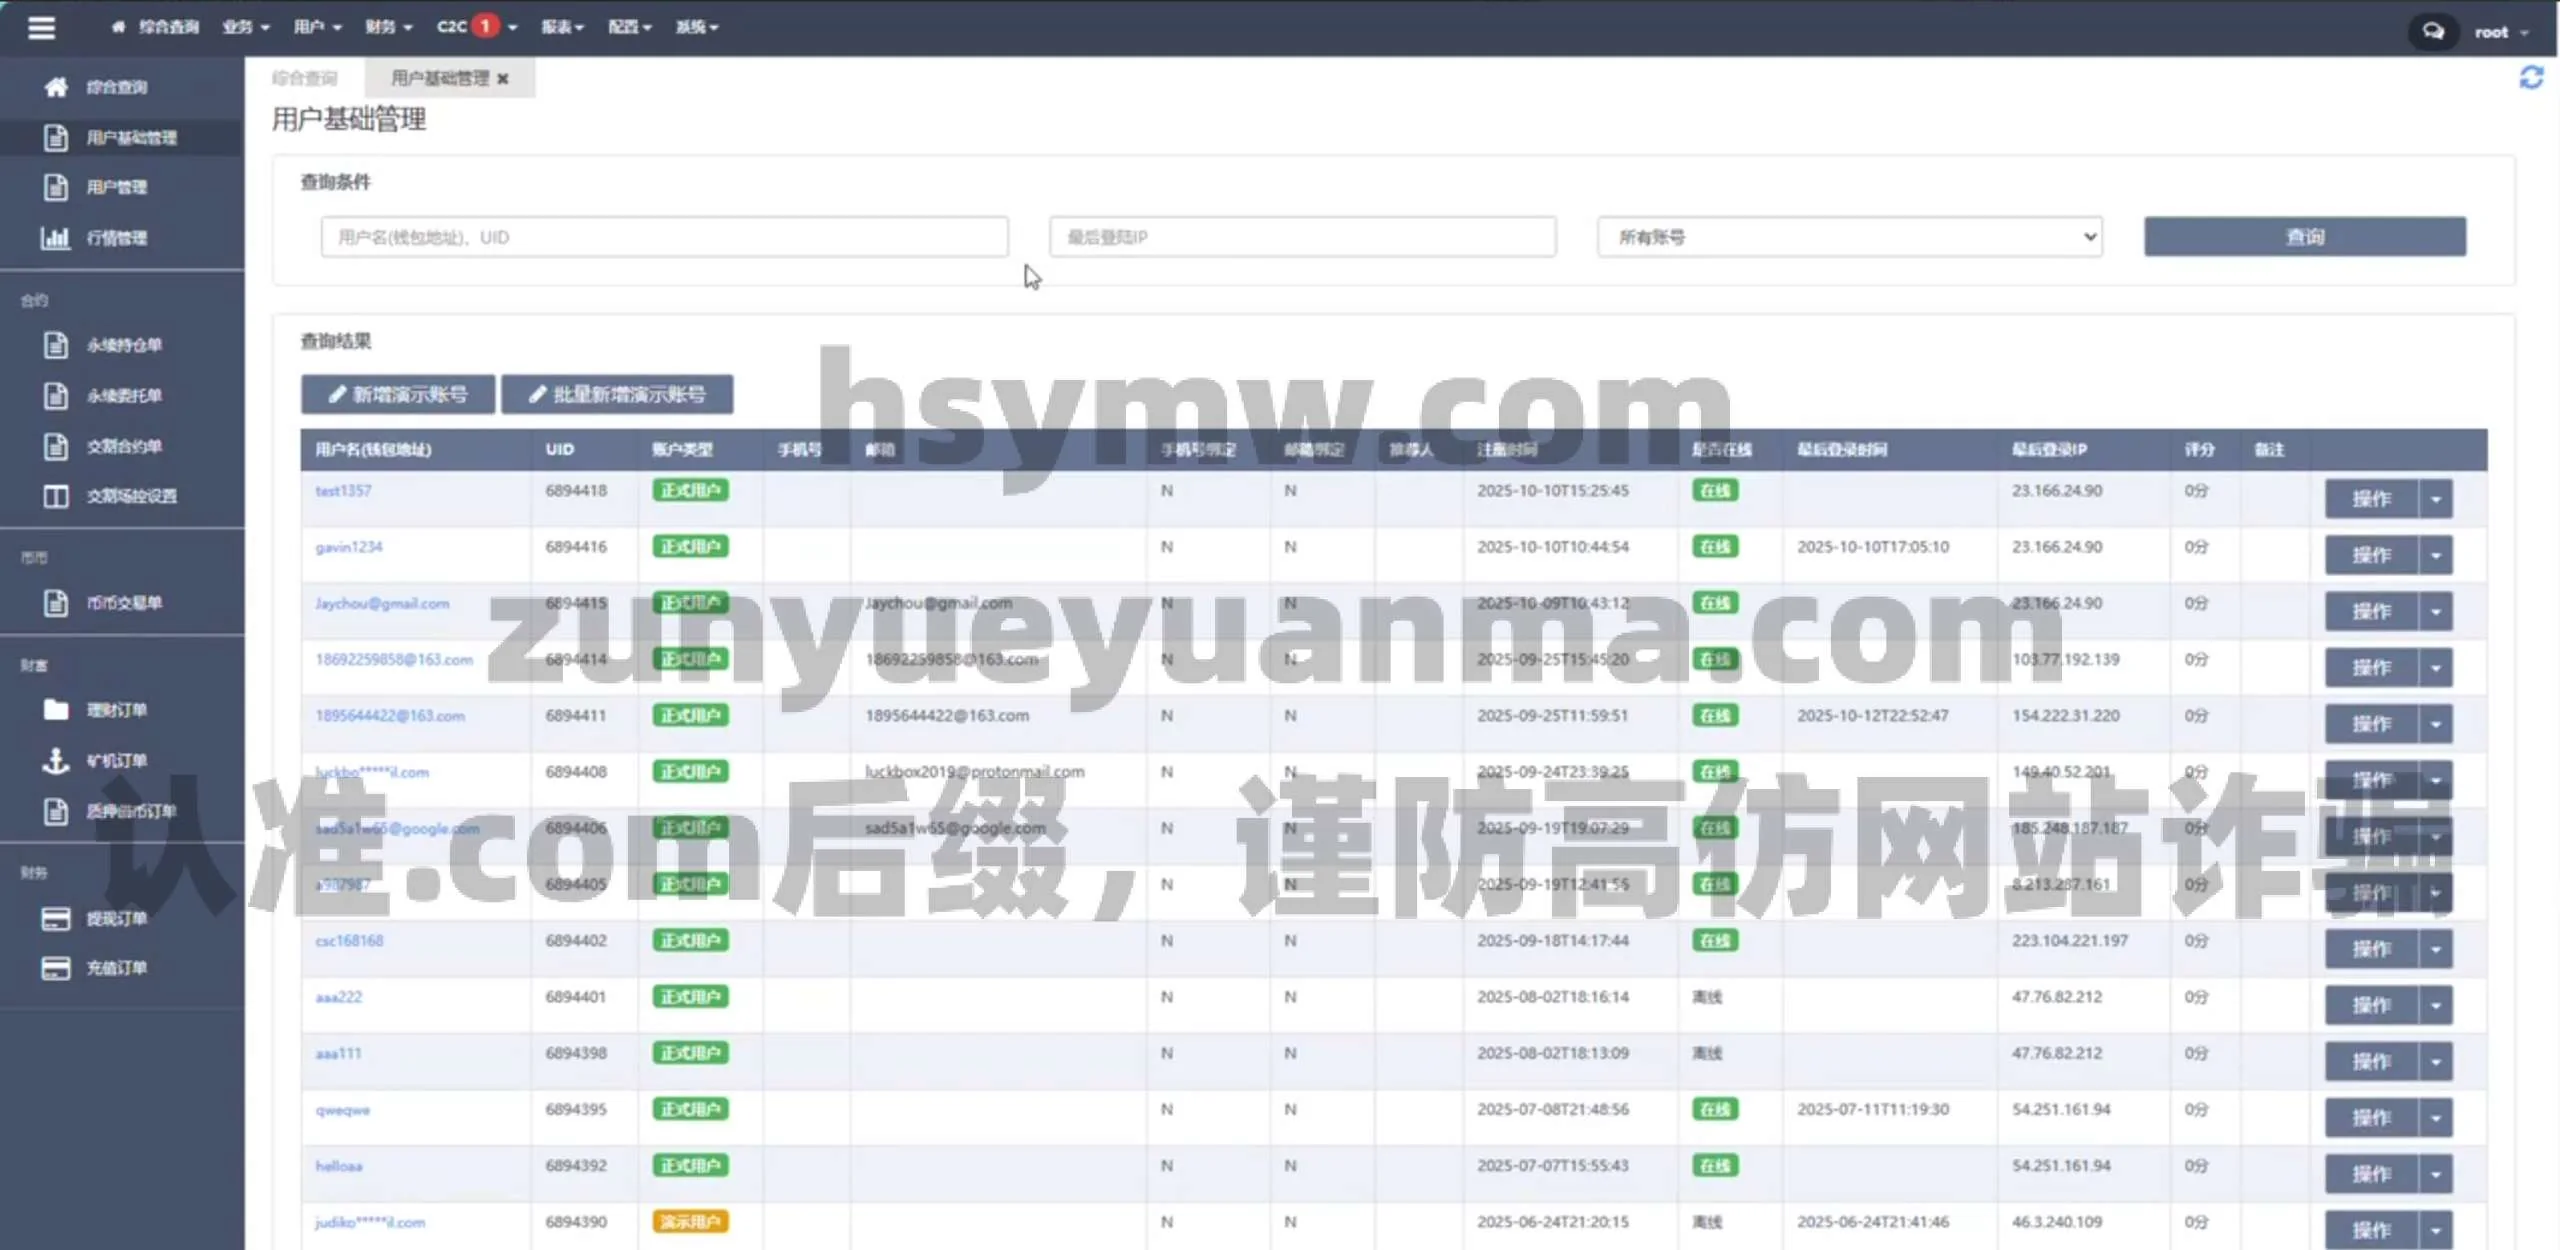
Task: Close the 用户基础管理 tab
Action: [x=503, y=79]
